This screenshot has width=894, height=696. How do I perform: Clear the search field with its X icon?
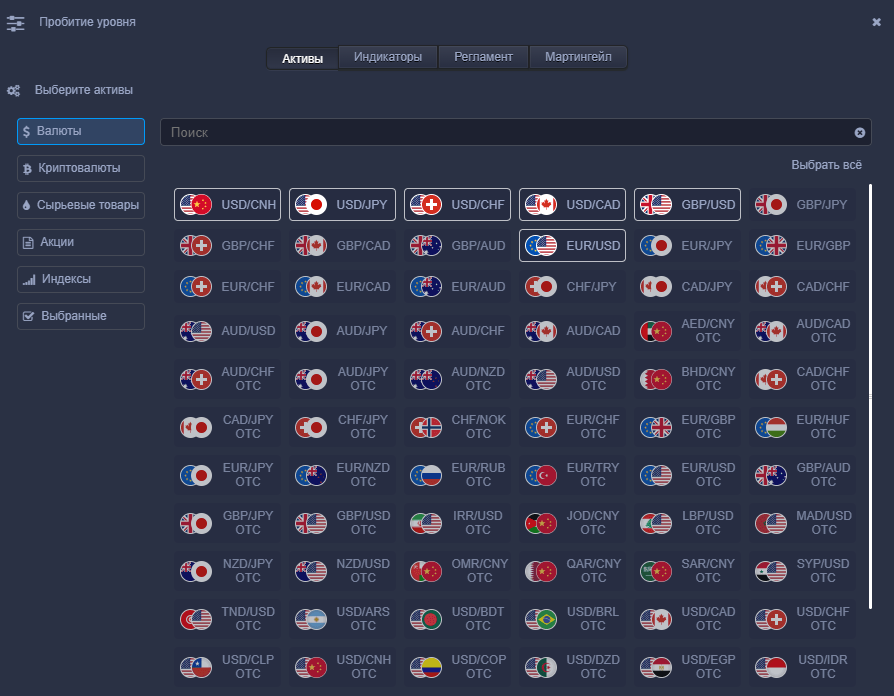[860, 133]
